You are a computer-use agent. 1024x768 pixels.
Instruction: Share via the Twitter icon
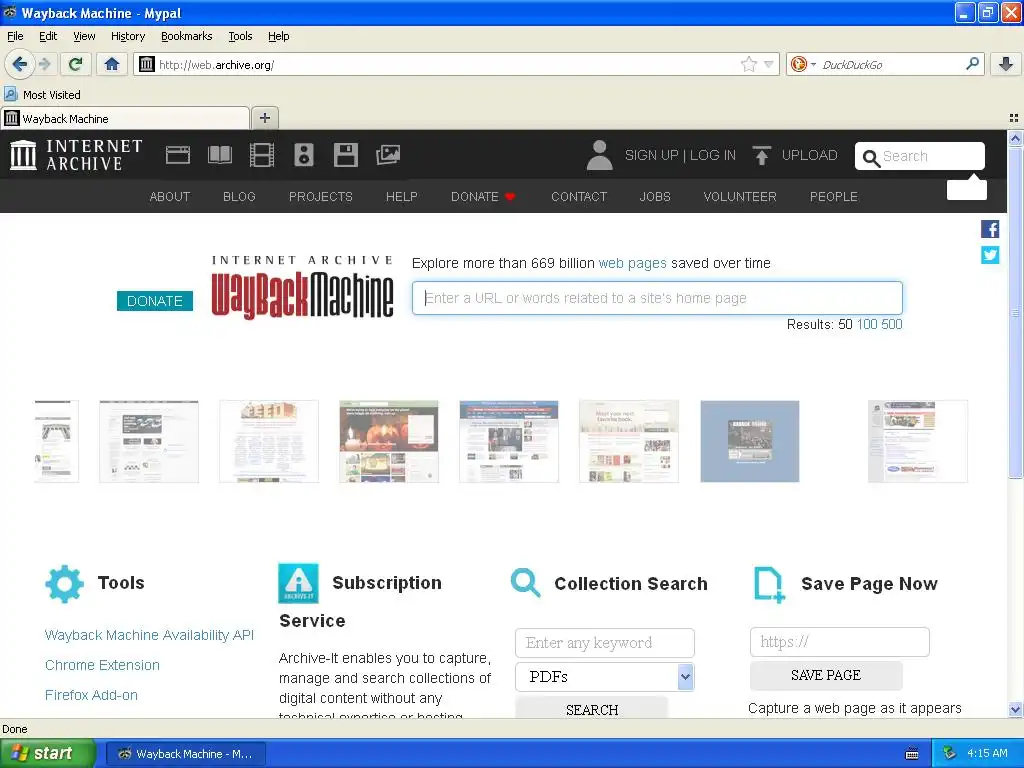point(990,255)
